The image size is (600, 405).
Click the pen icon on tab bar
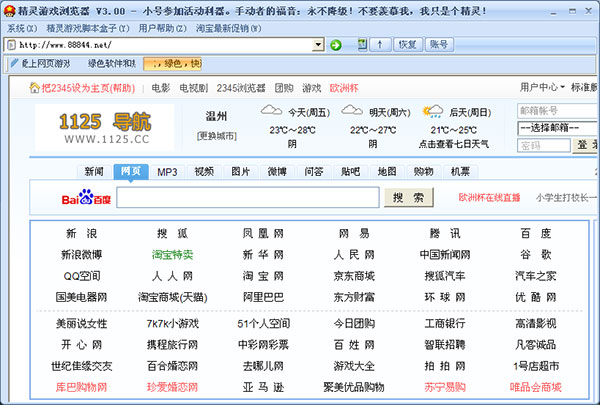click(x=14, y=63)
